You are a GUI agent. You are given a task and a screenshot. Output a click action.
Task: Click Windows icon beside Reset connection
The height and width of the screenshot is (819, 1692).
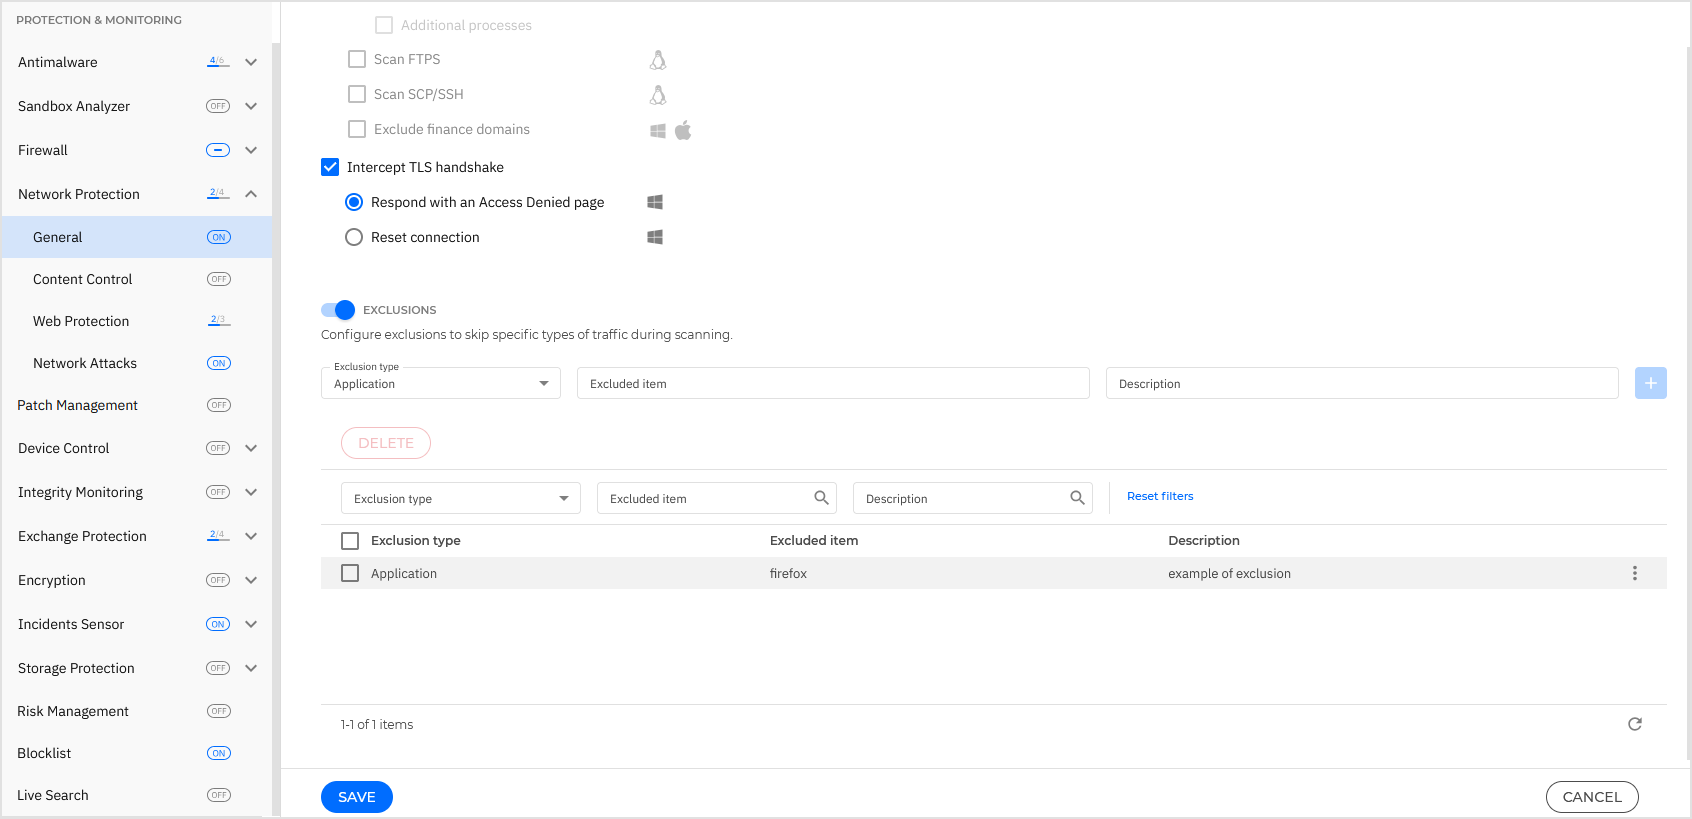point(655,237)
